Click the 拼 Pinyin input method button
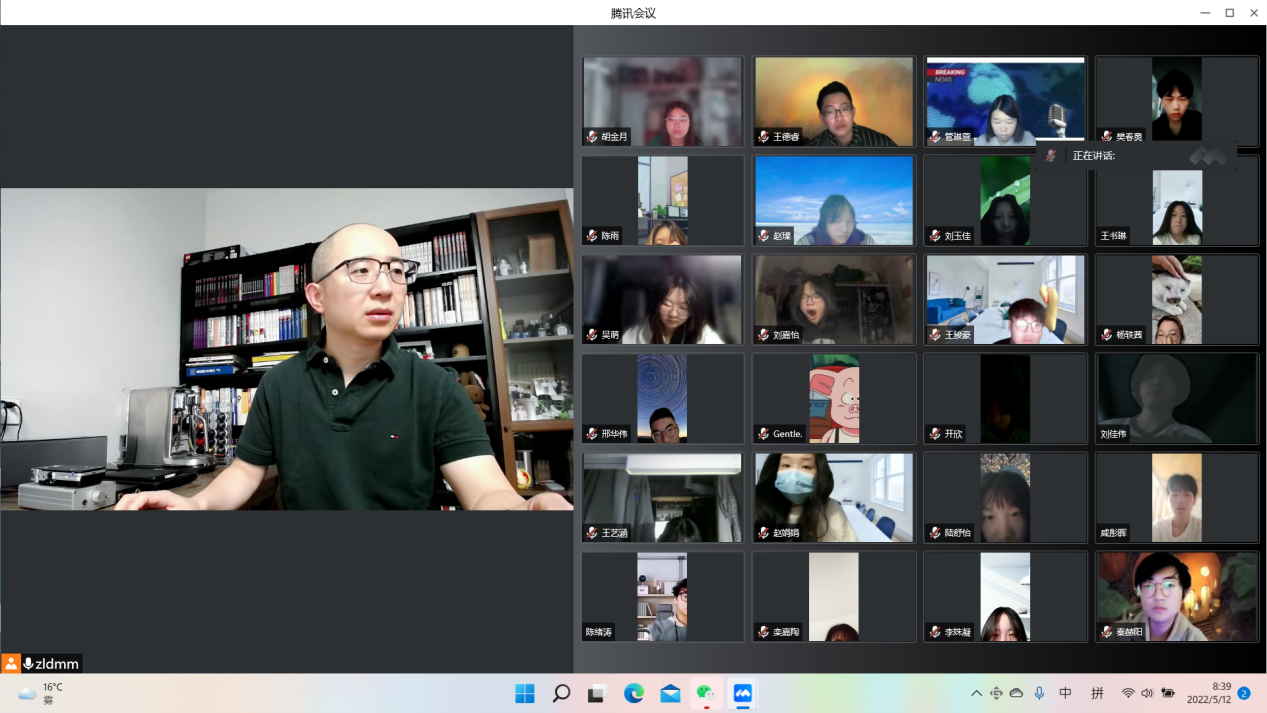 1097,693
